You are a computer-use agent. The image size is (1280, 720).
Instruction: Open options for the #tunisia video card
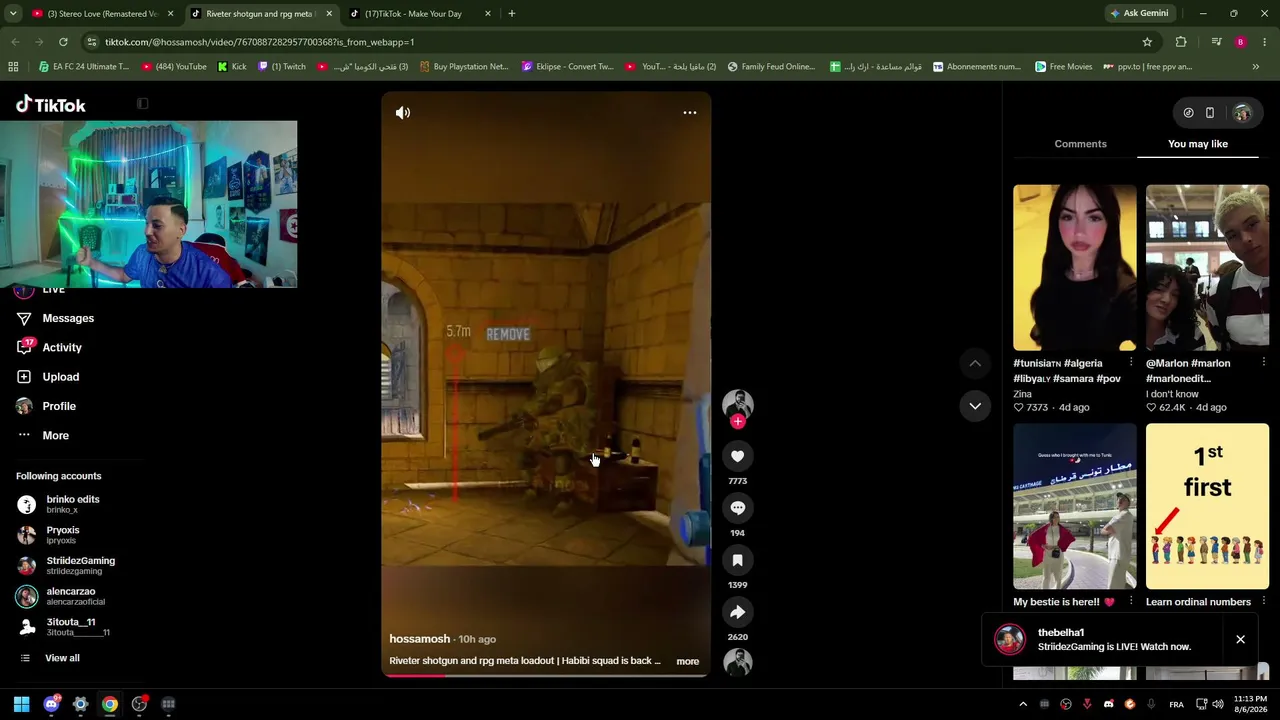tap(1131, 363)
